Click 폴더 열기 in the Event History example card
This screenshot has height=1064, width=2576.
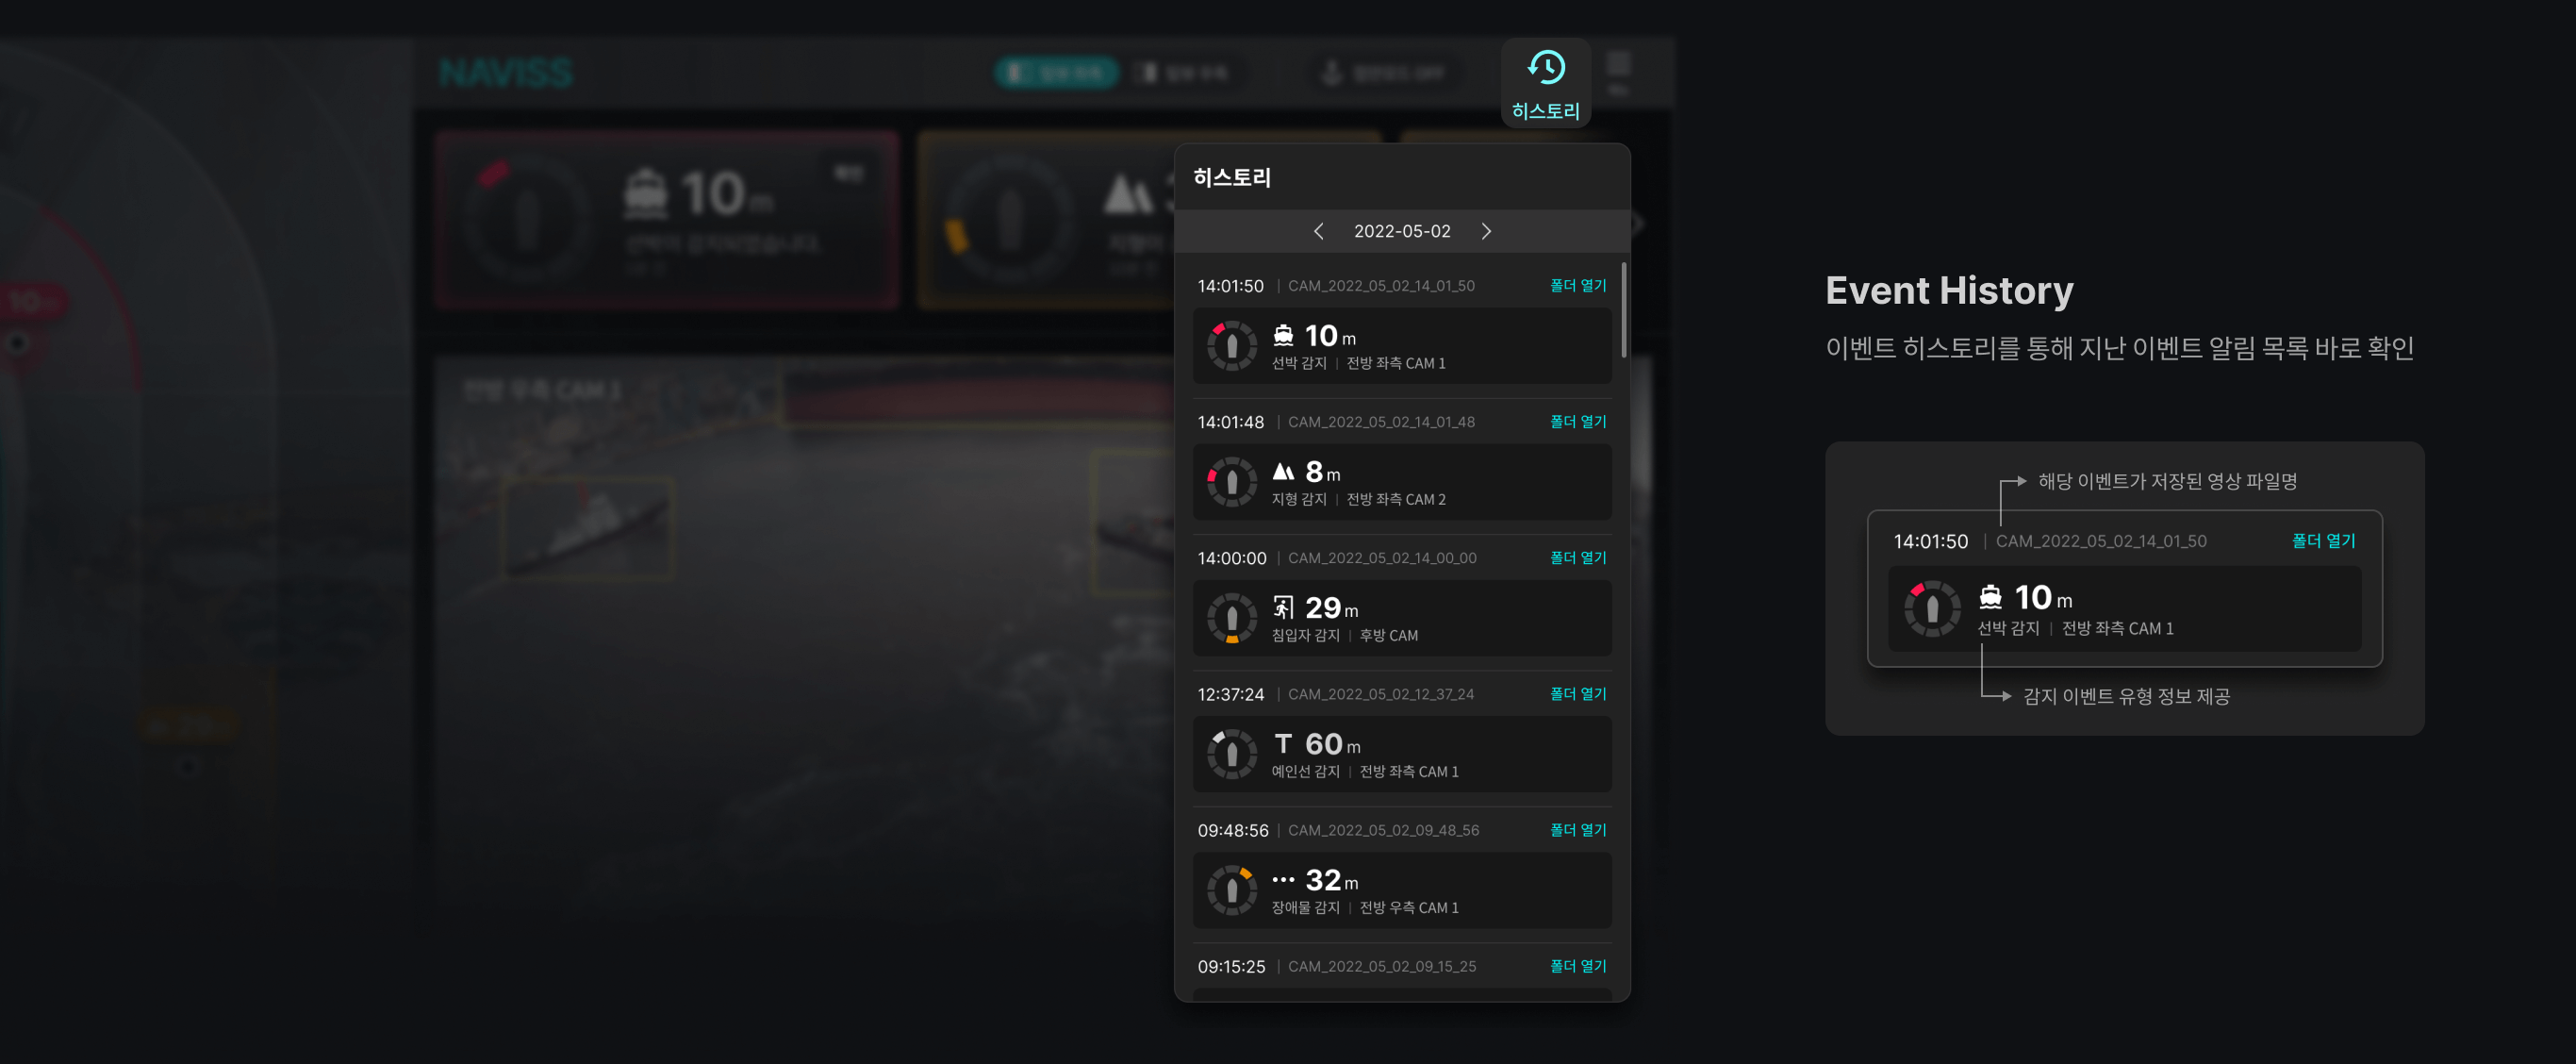2323,541
